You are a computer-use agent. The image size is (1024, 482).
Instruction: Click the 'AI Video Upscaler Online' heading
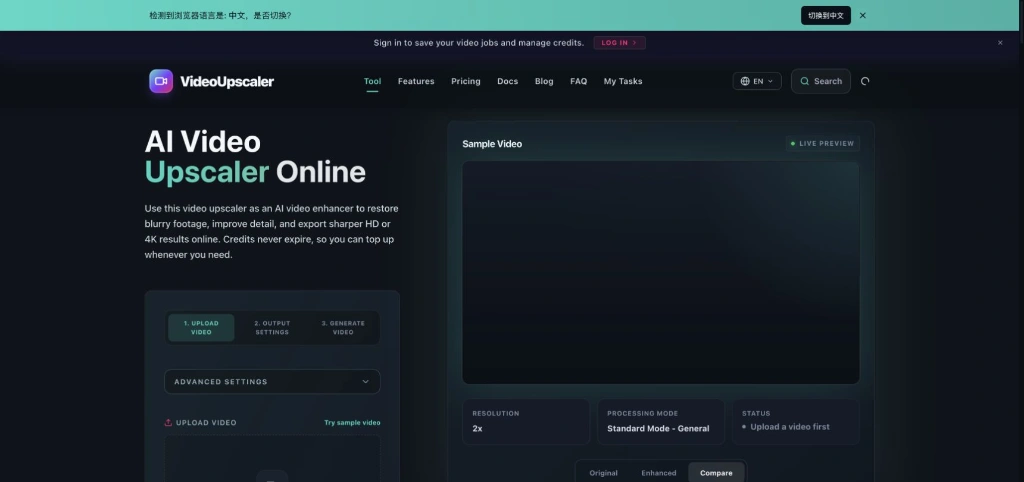pyautogui.click(x=255, y=157)
